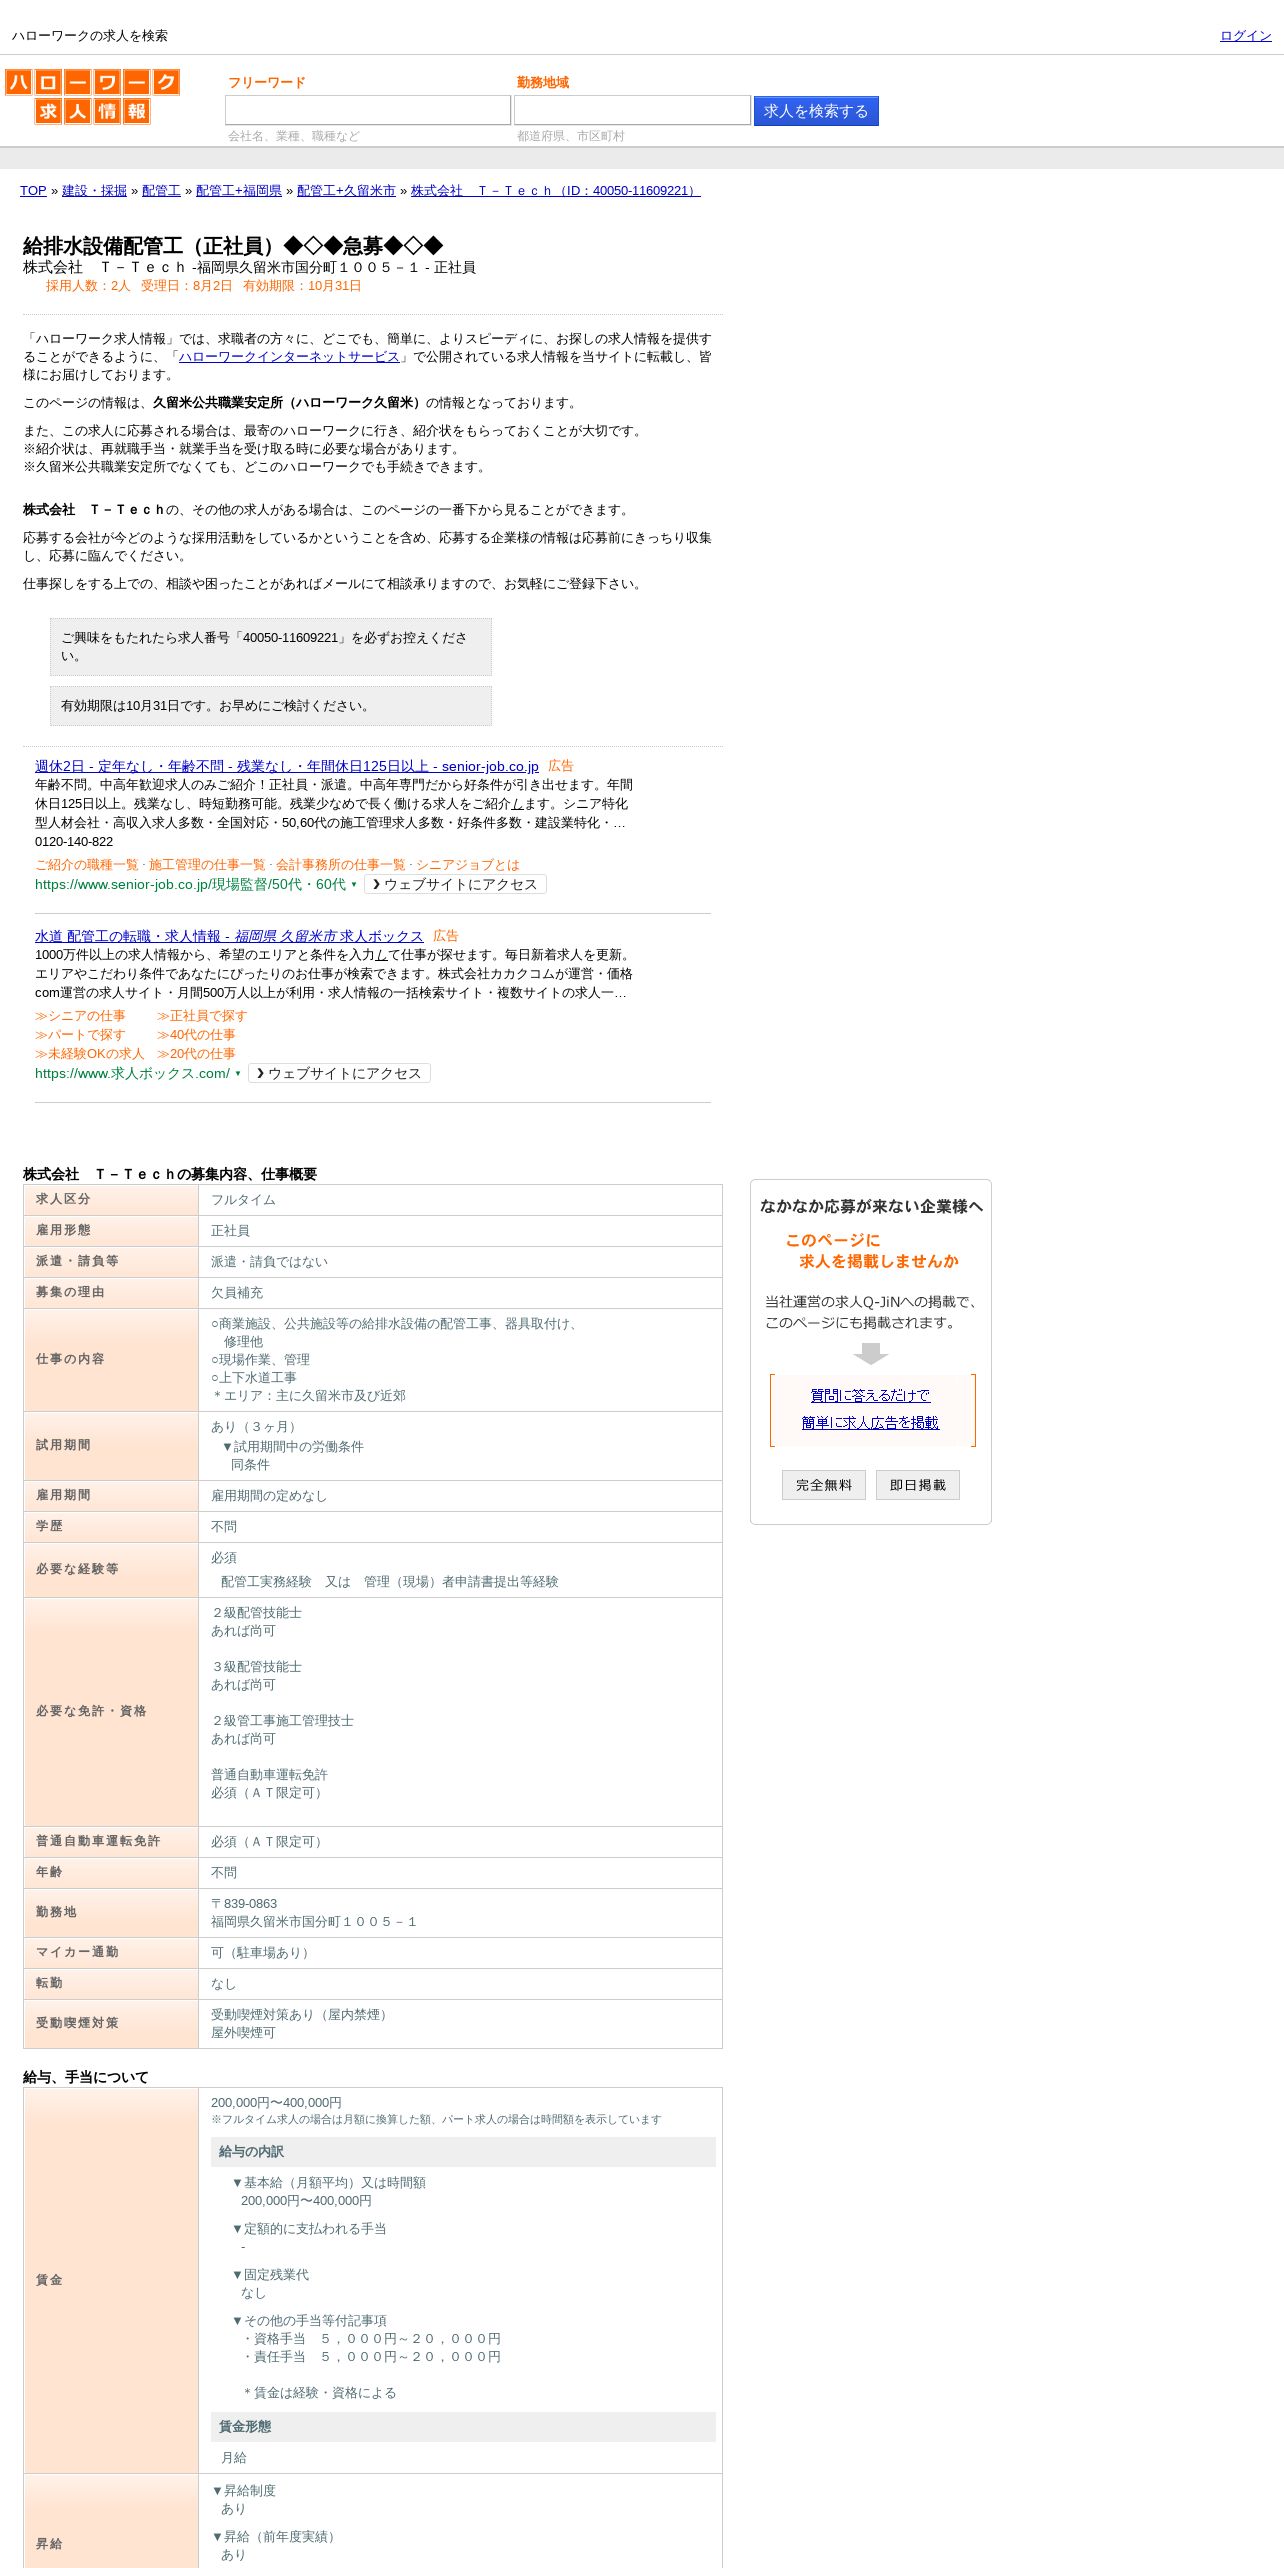Open 配管工+福岡県 breadcrumb

(x=239, y=191)
